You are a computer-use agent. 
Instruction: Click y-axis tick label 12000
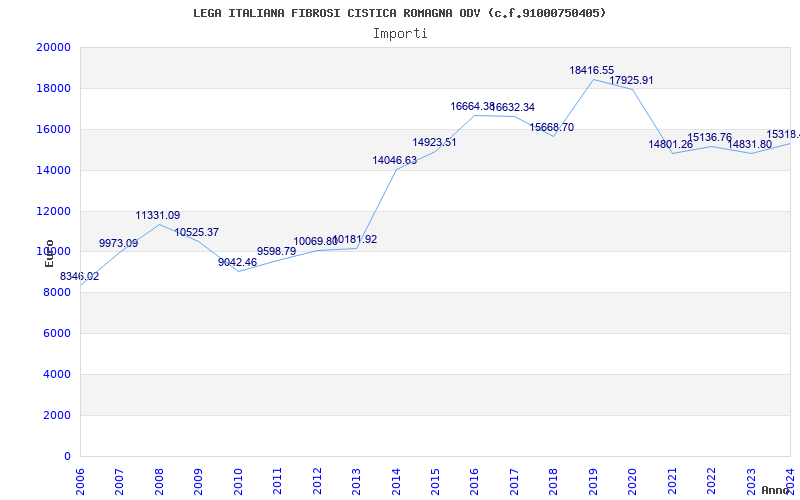pyautogui.click(x=54, y=211)
